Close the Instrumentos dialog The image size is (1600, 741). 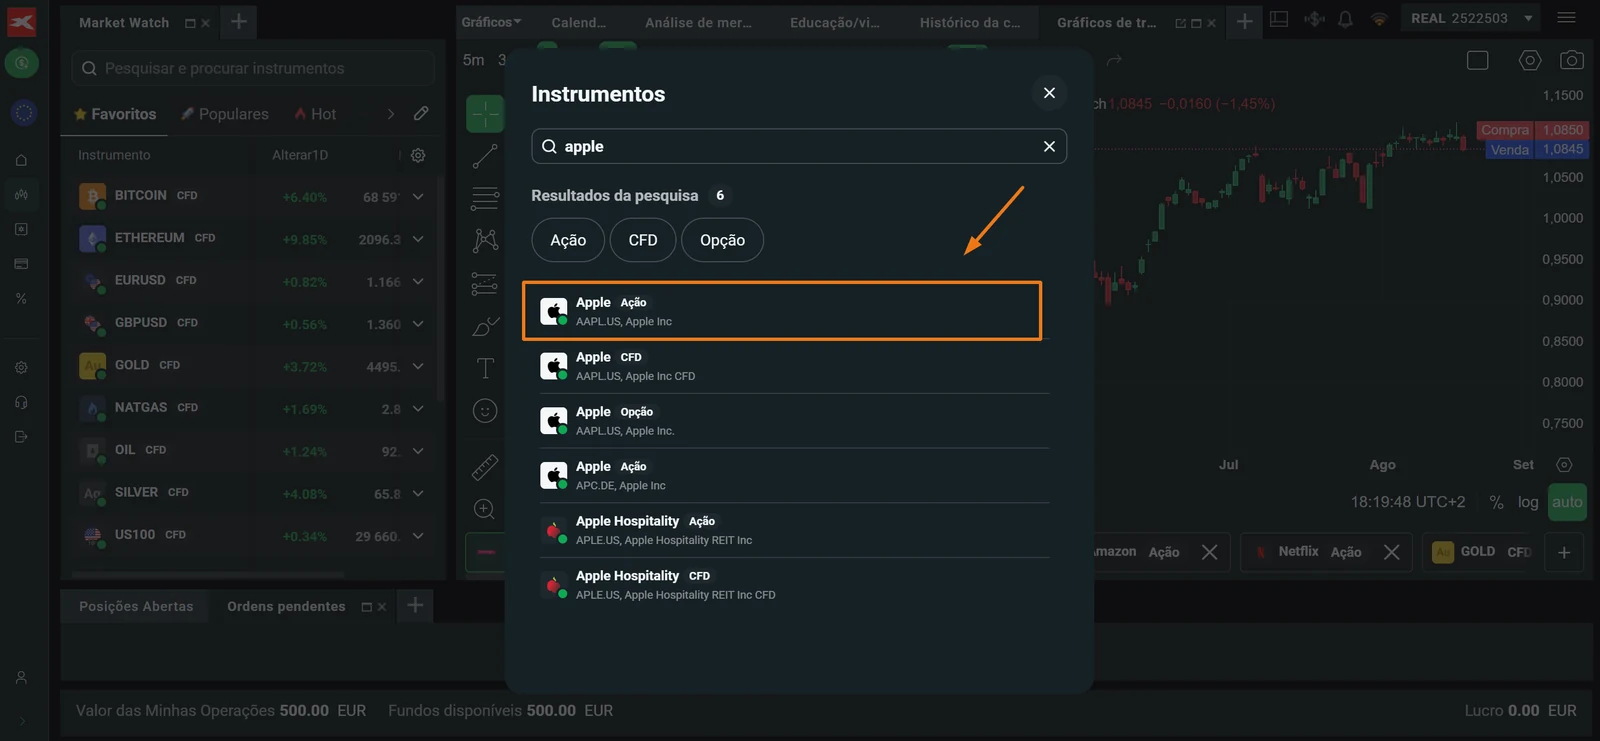pyautogui.click(x=1049, y=93)
